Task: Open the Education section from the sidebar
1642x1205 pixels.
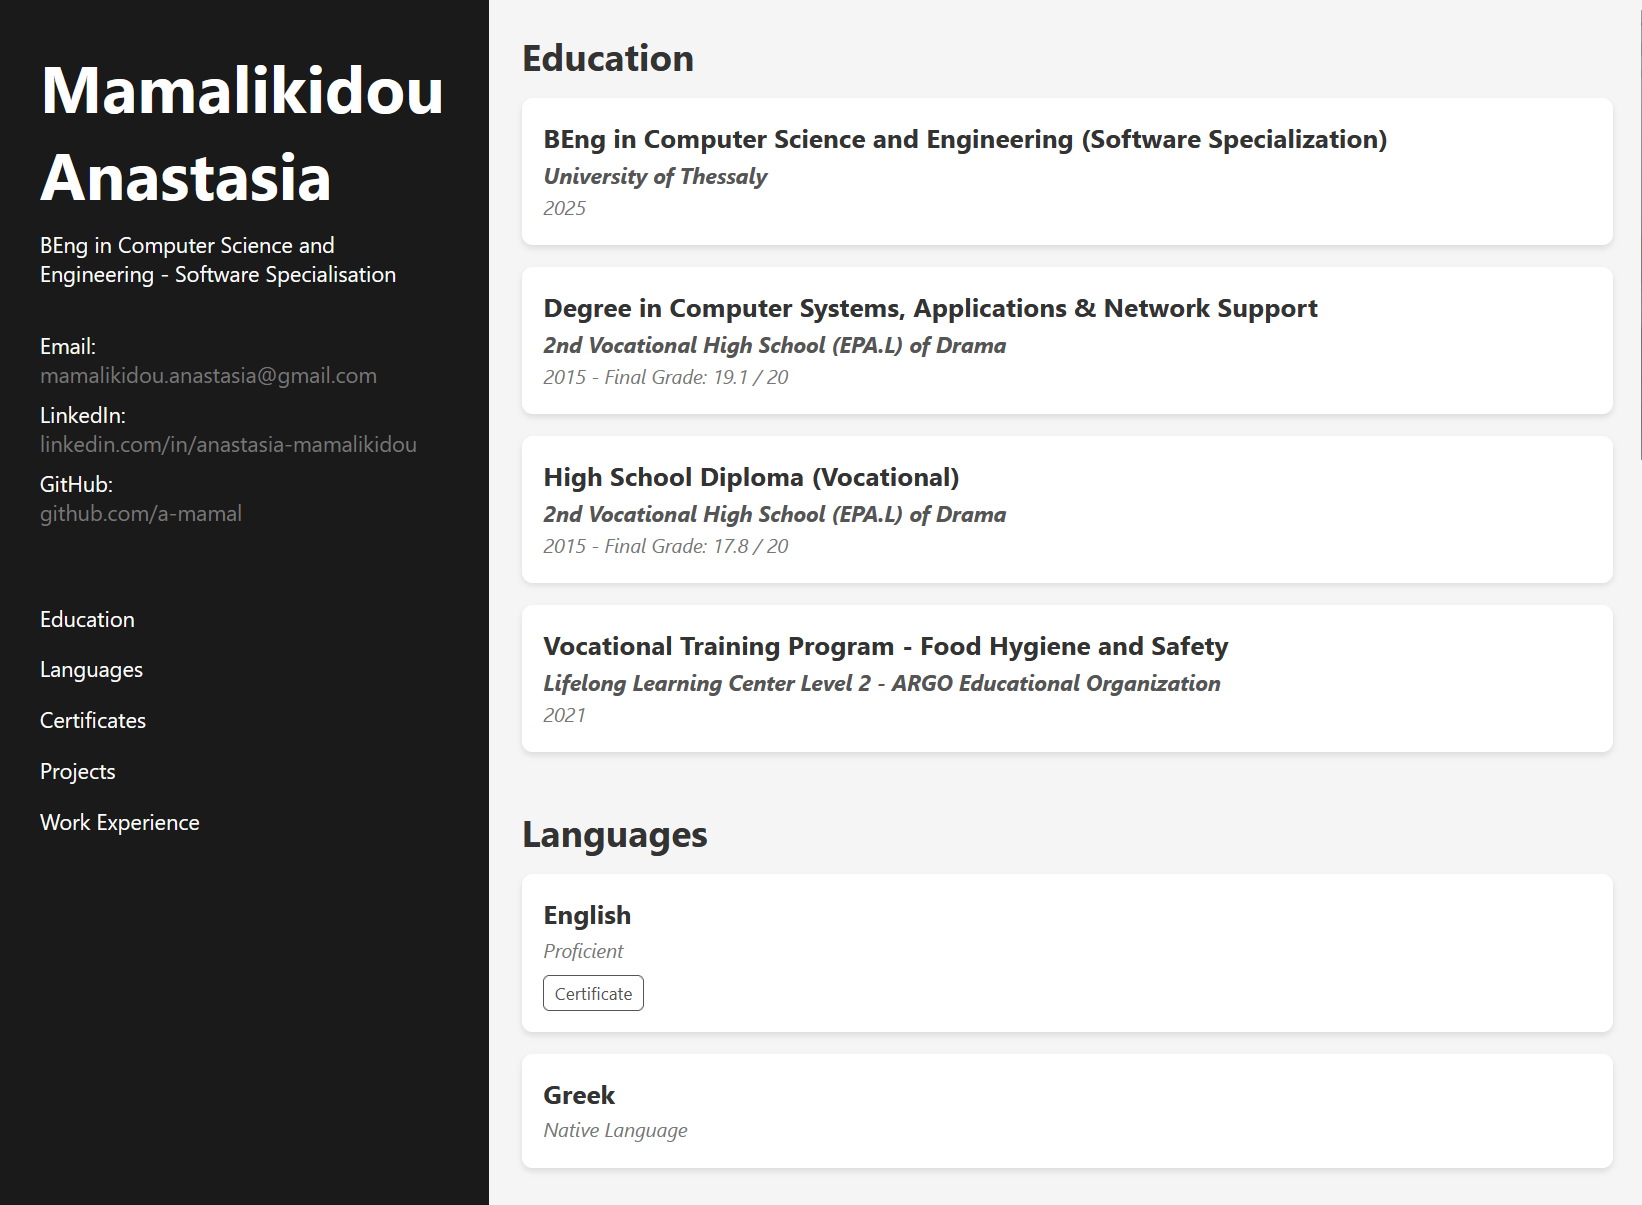Action: click(87, 619)
